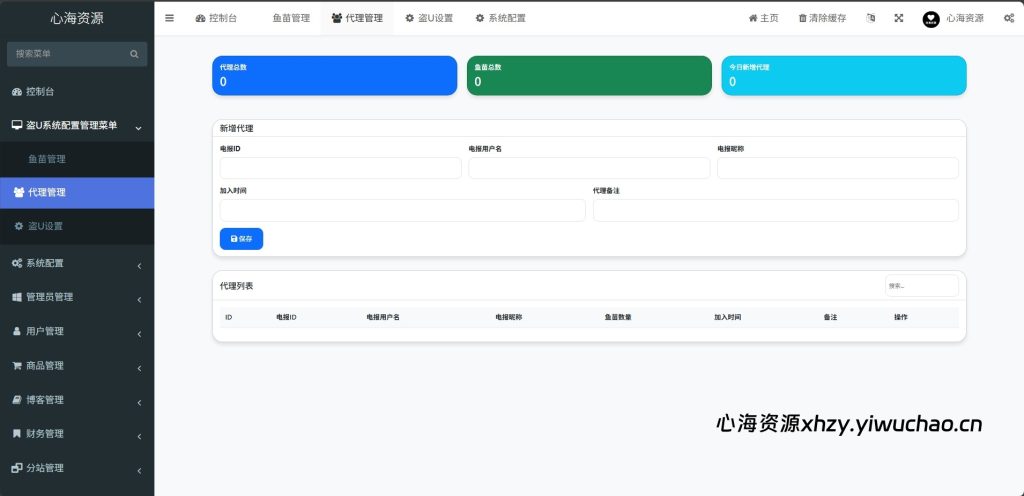The height and width of the screenshot is (496, 1024).
Task: Click the monitor icon beside 盗U系统配置管理菜单
Action: 18,125
